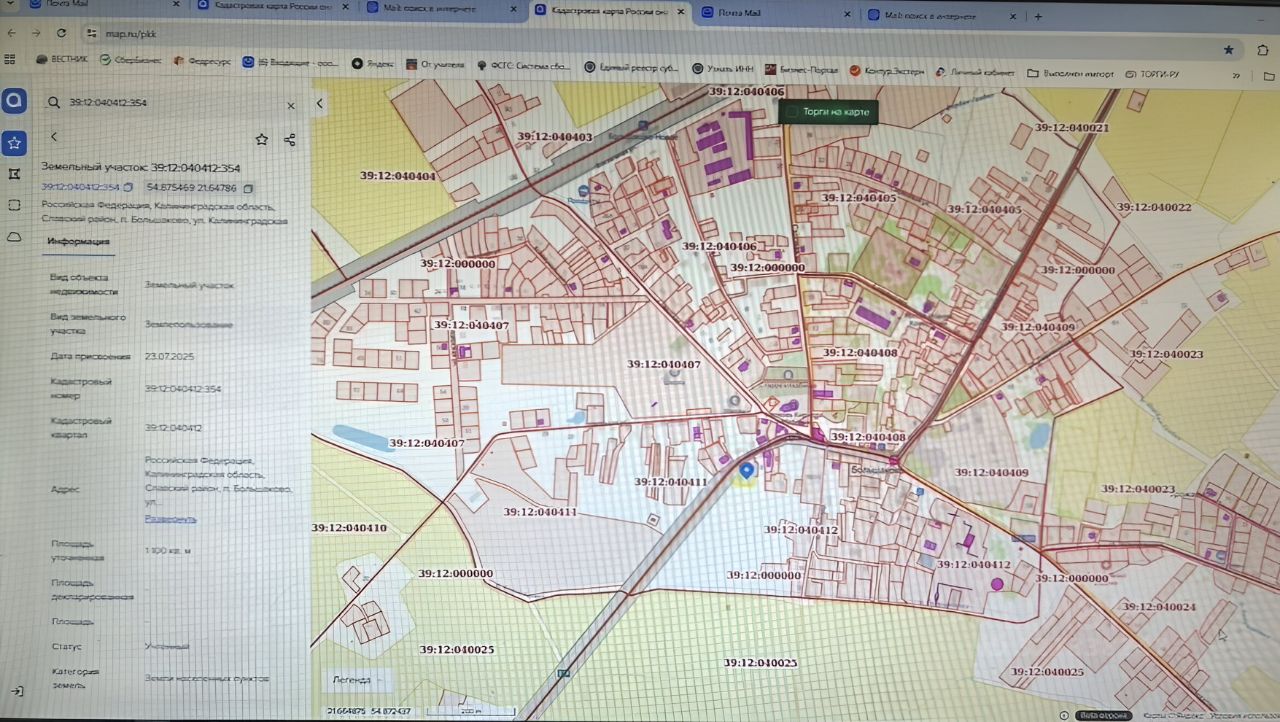Open the Выполнен импорт bookmarks folder

(x=1069, y=73)
